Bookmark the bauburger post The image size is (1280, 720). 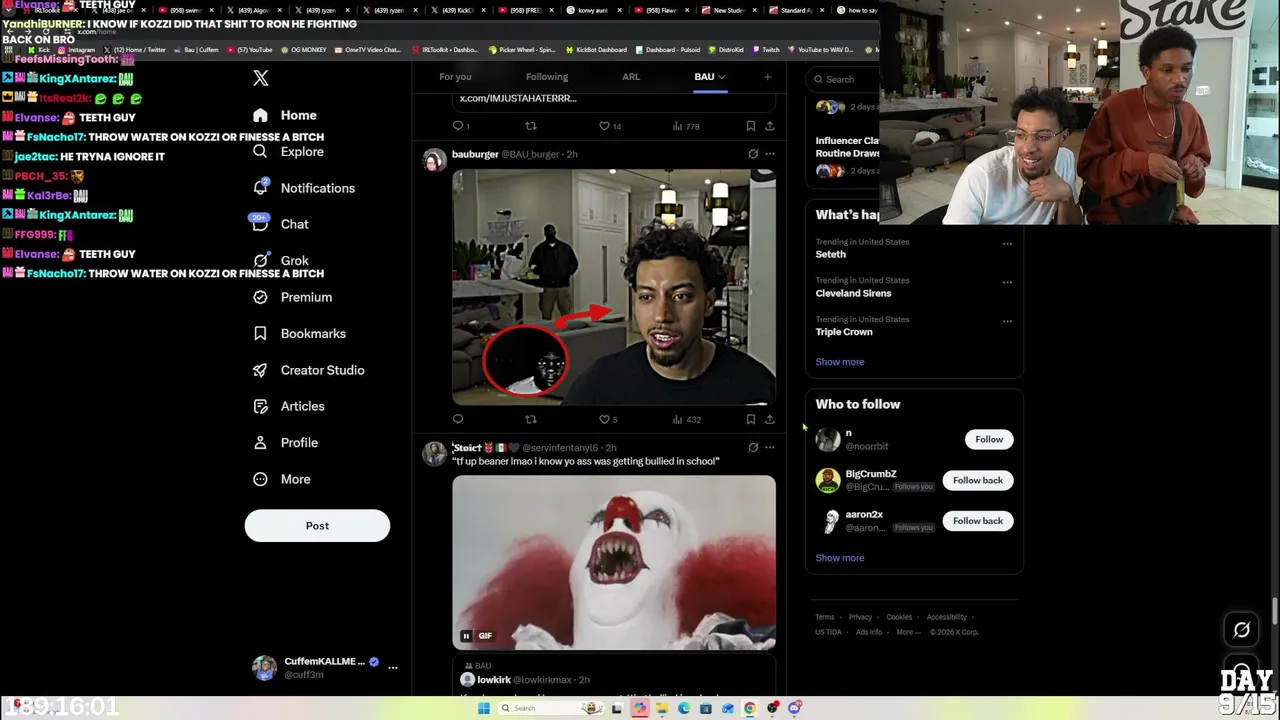(x=750, y=419)
